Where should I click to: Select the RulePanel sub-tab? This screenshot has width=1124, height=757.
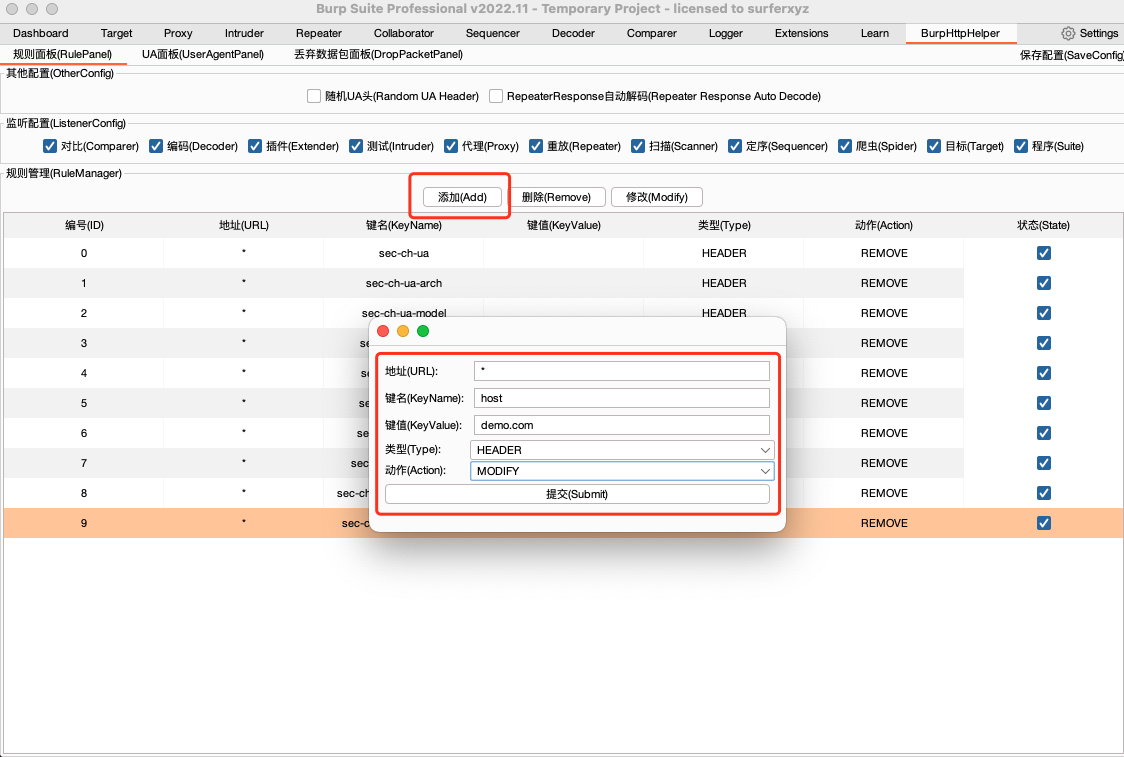click(62, 54)
